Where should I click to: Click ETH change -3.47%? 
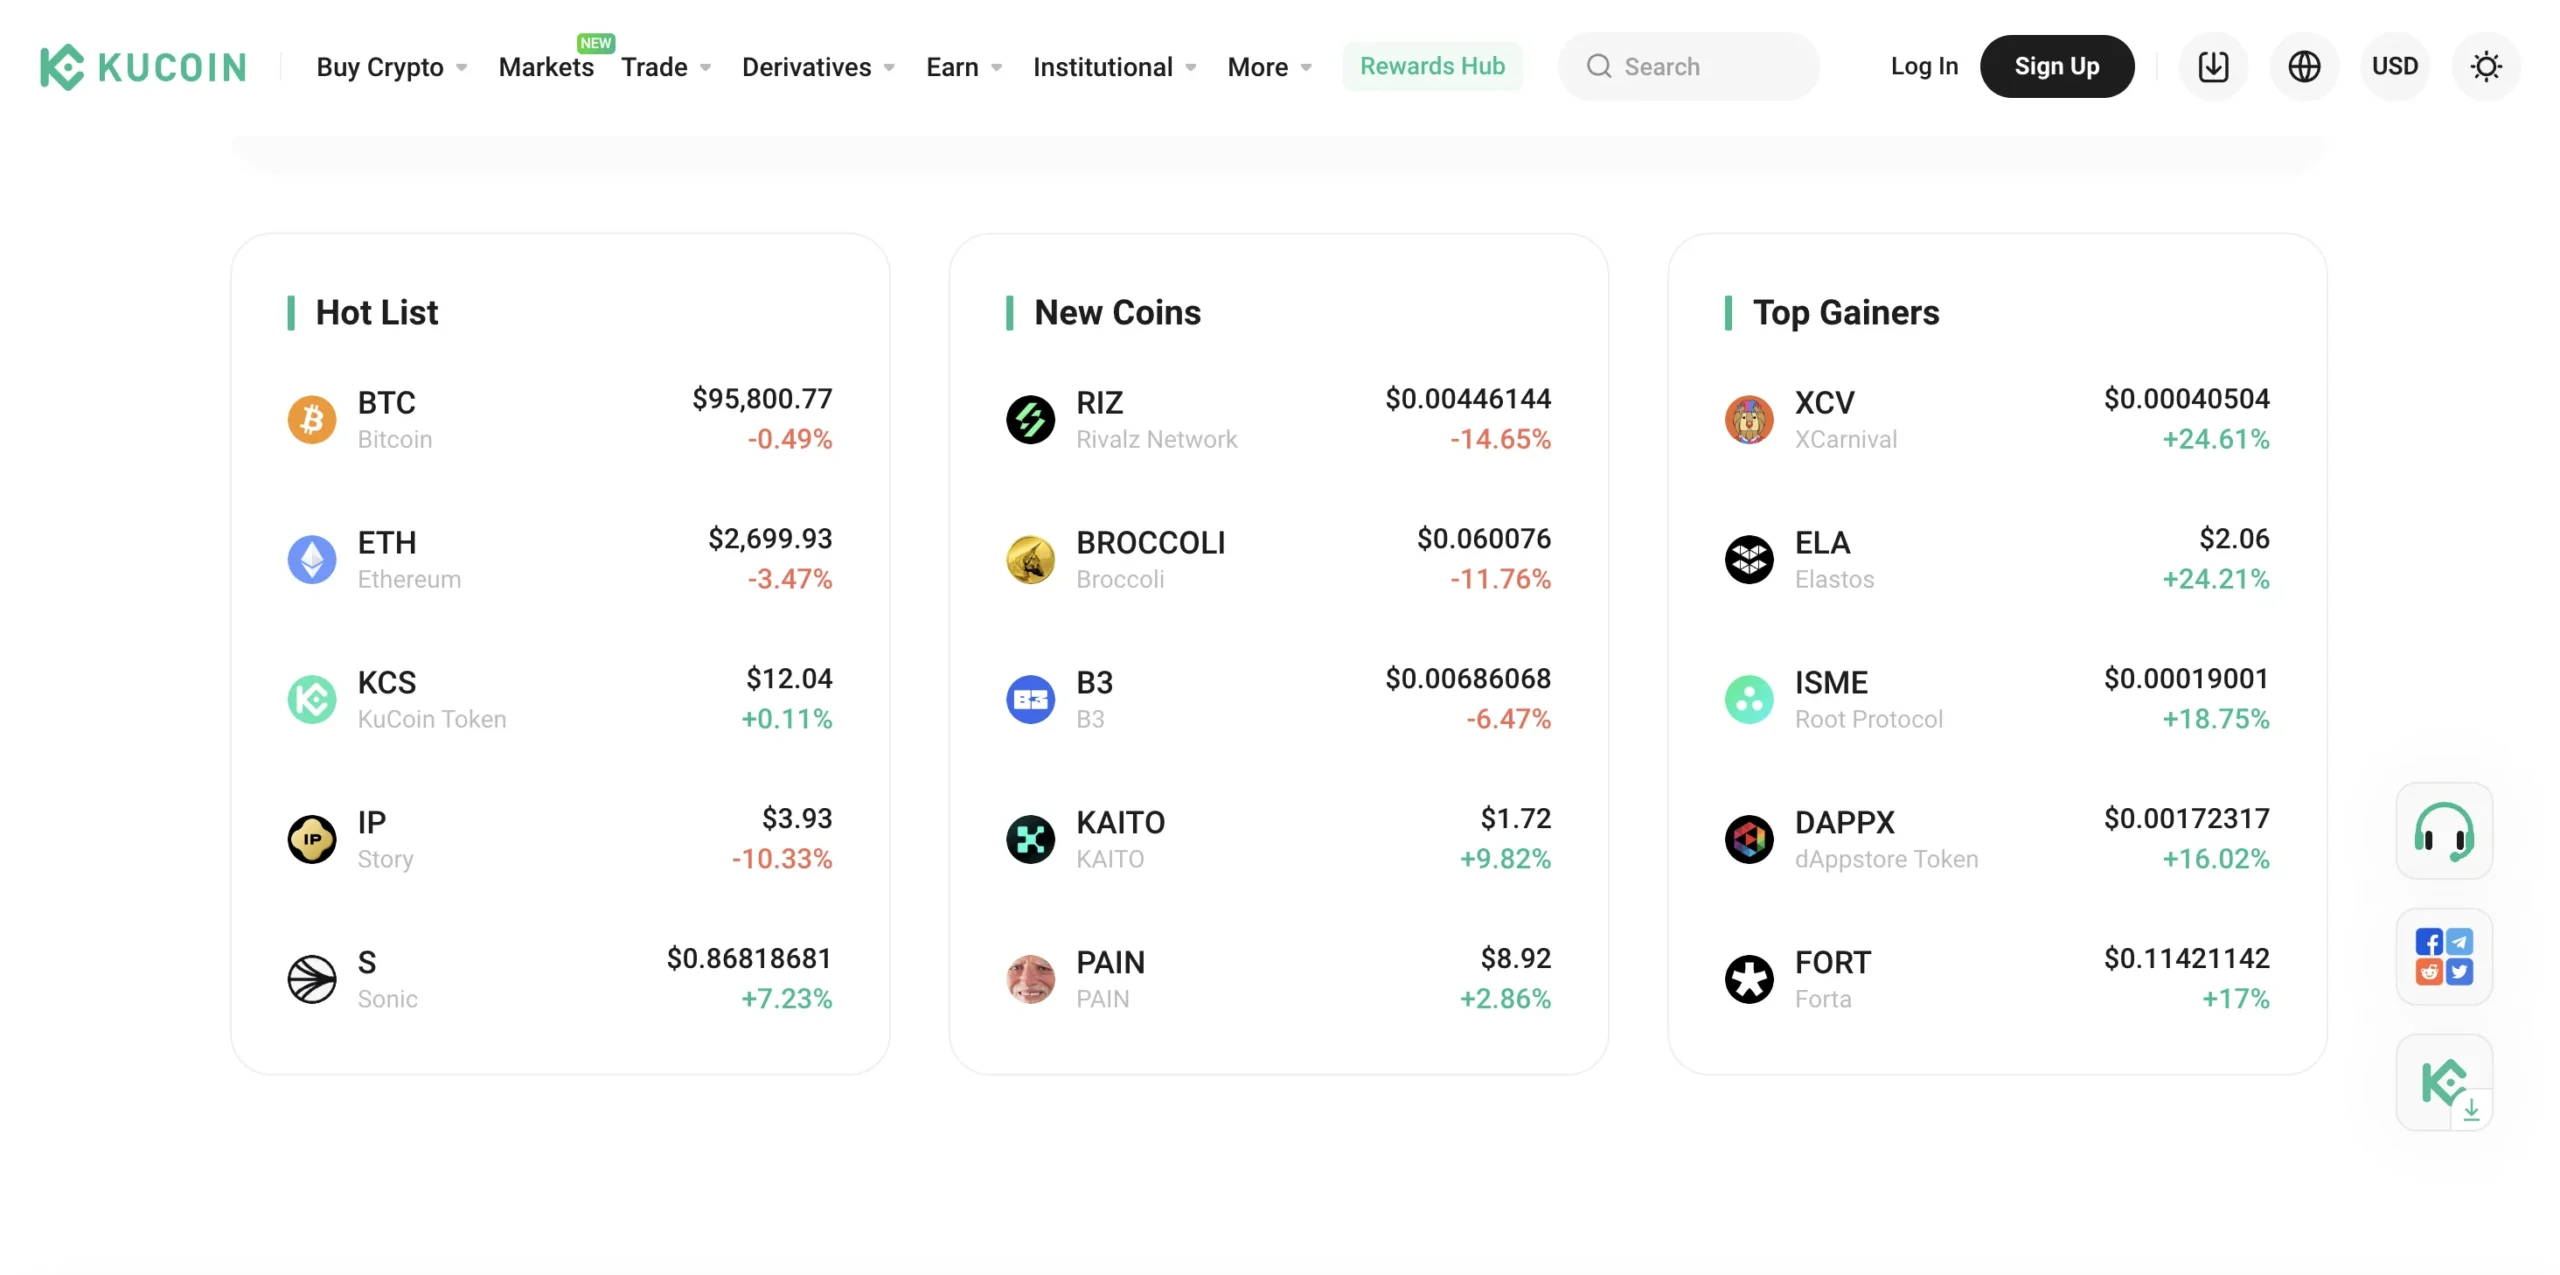(790, 579)
